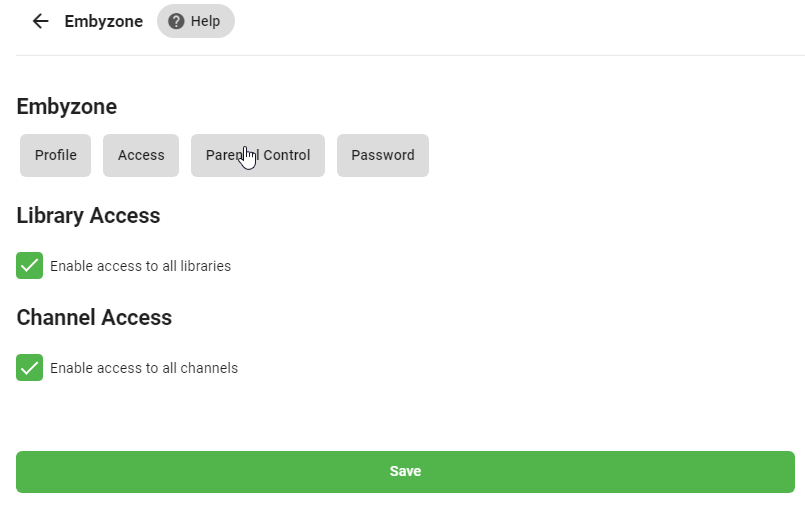Navigate back from Embyzone user page
805x509 pixels.
(40, 21)
